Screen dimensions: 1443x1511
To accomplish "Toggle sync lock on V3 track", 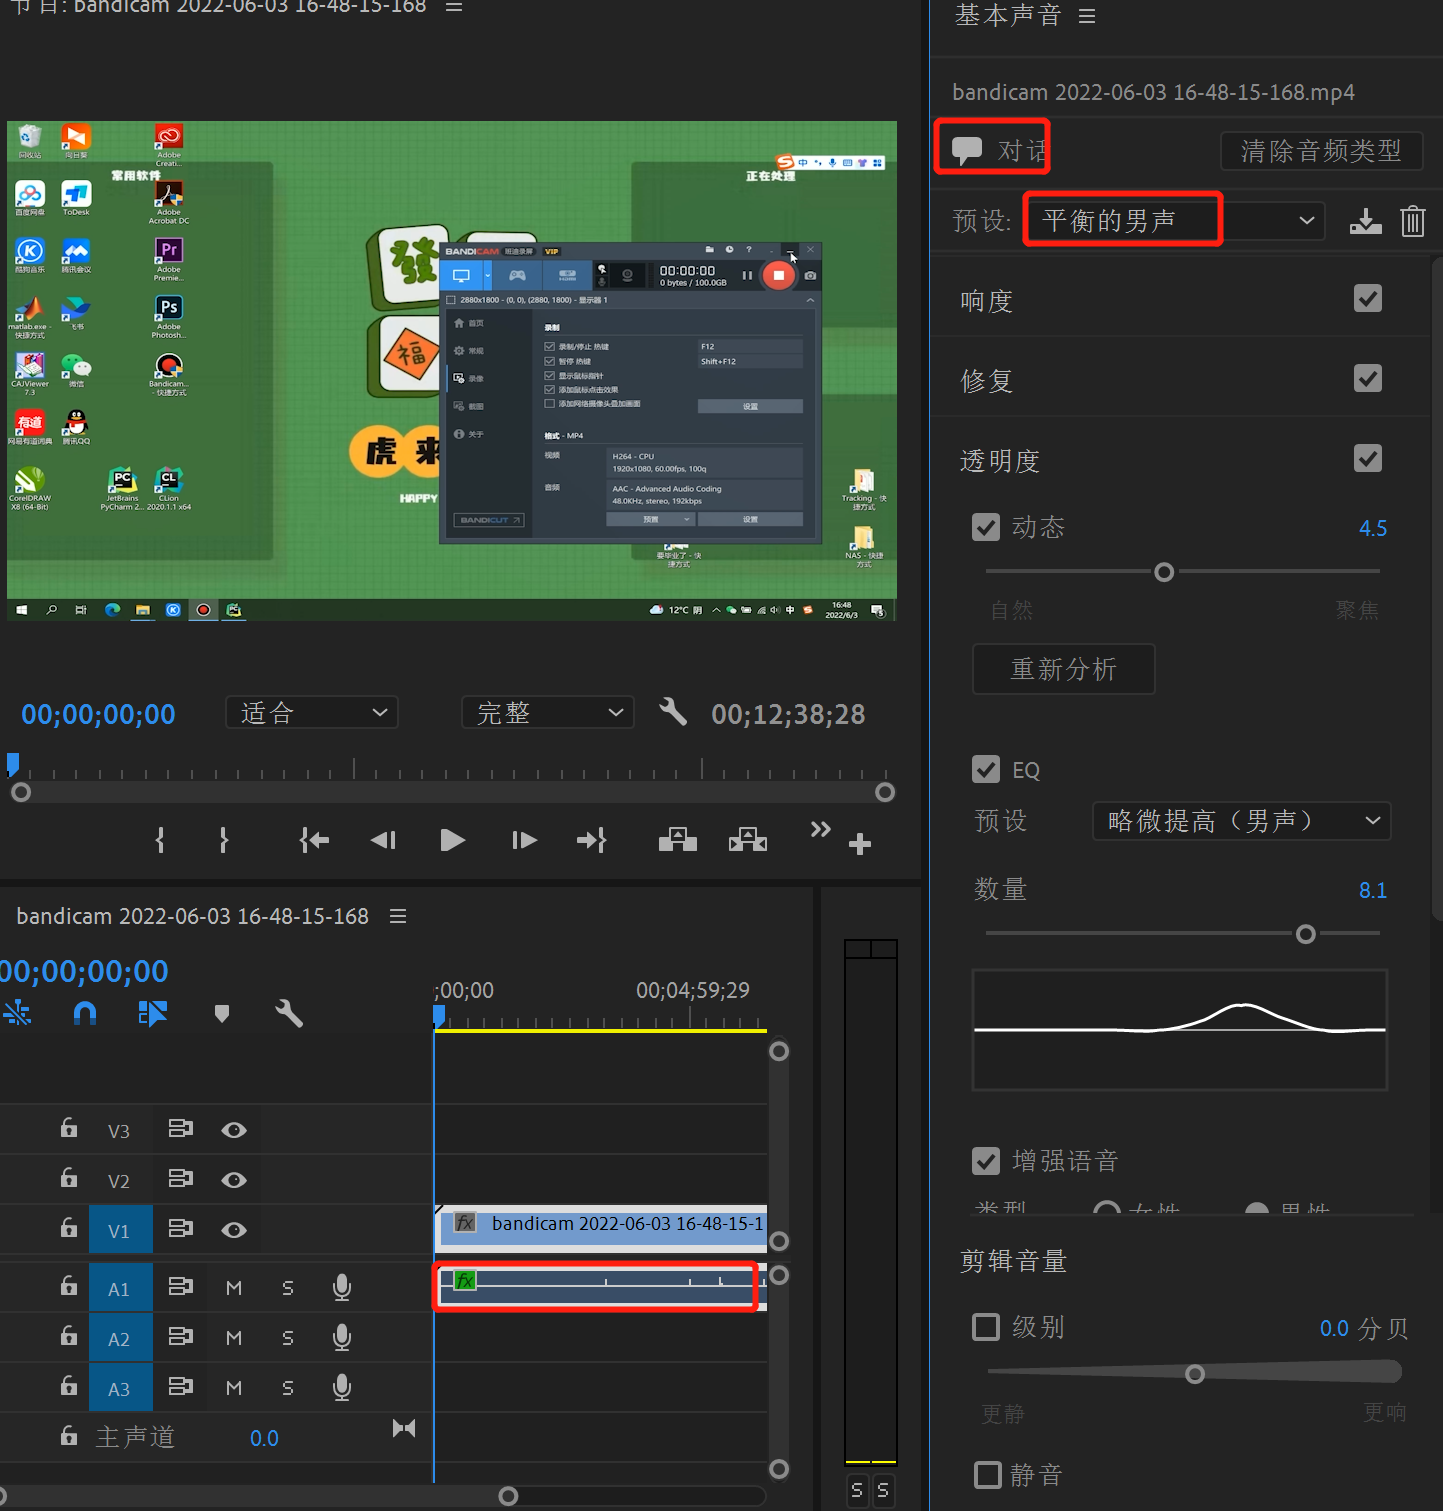I will click(x=181, y=1129).
